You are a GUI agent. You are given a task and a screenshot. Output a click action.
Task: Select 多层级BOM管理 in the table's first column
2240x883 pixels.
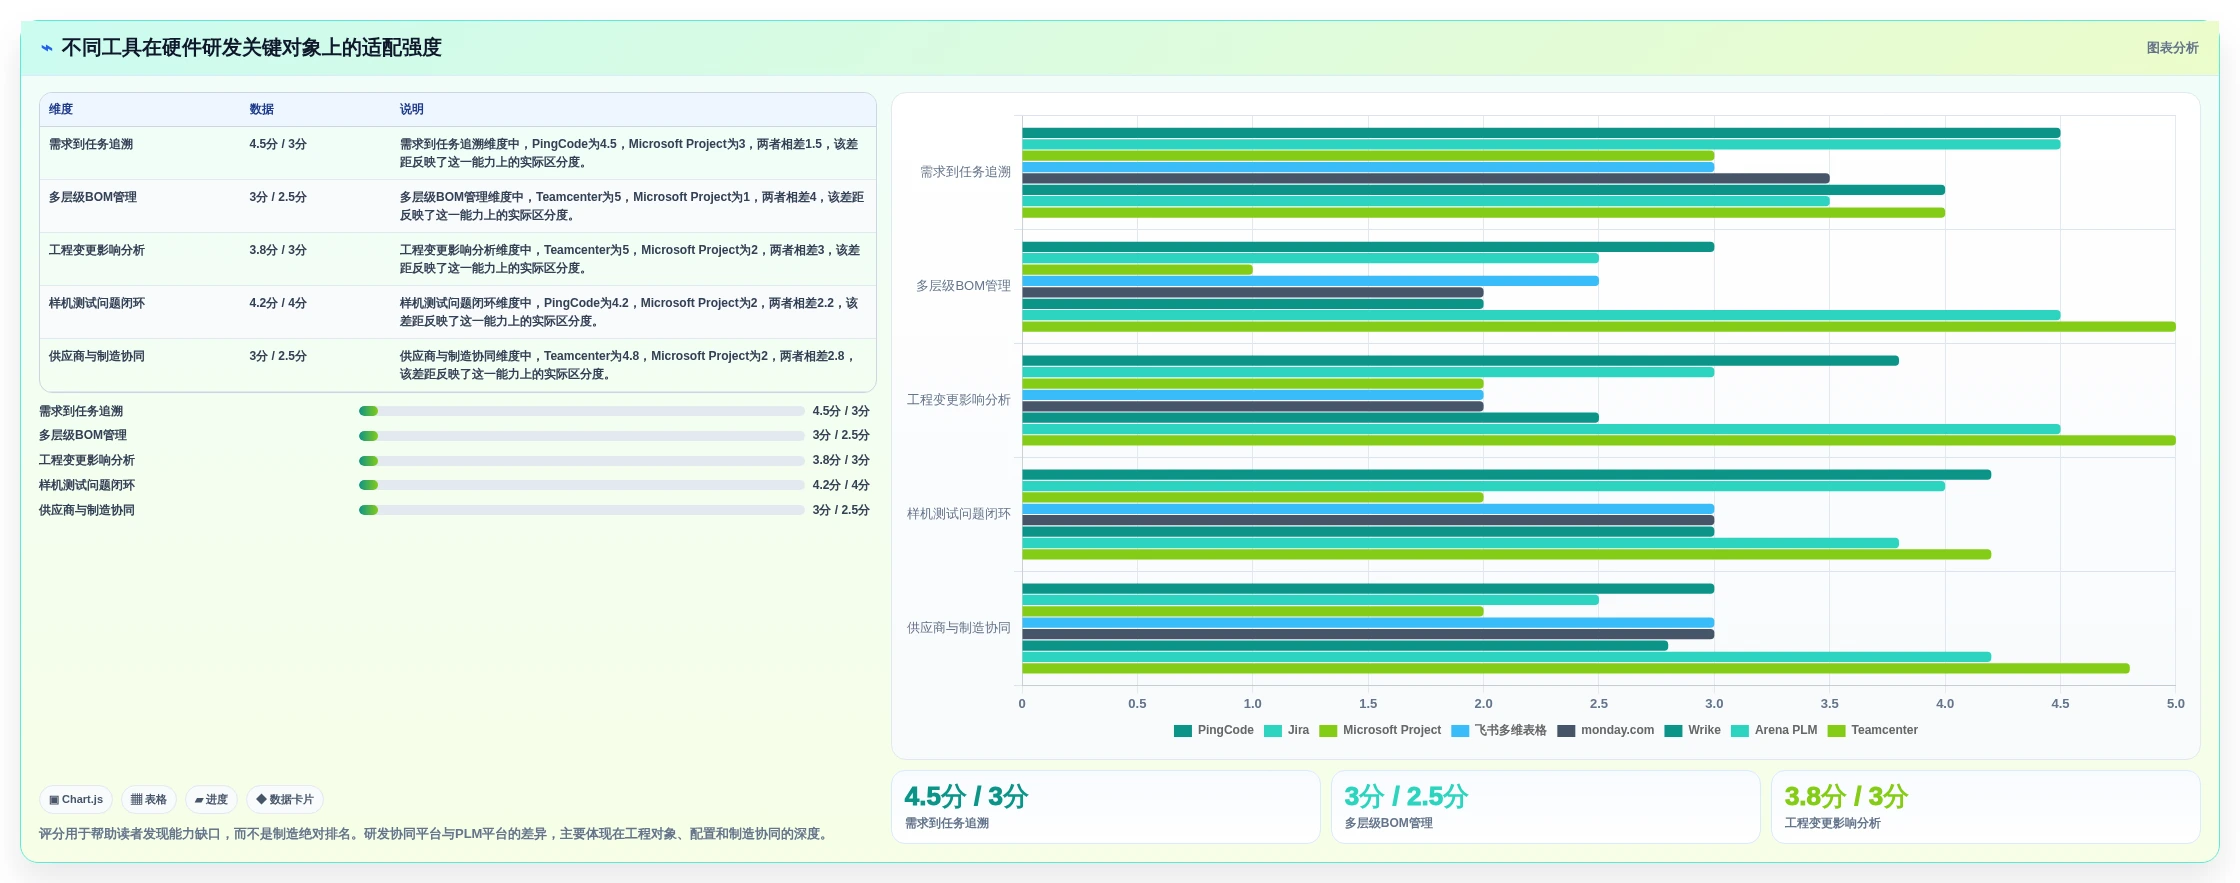point(93,198)
